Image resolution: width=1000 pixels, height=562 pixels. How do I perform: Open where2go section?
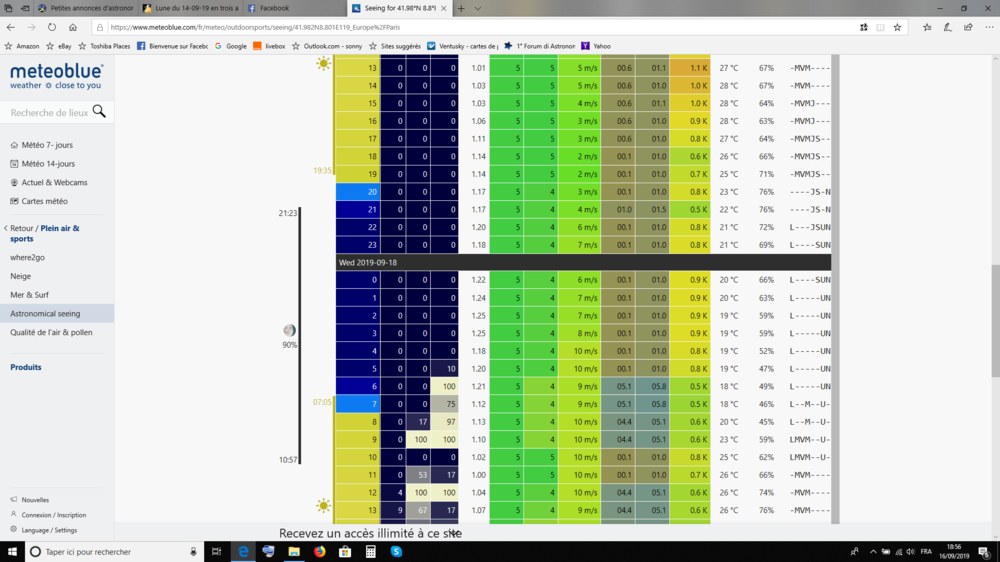click(x=27, y=257)
